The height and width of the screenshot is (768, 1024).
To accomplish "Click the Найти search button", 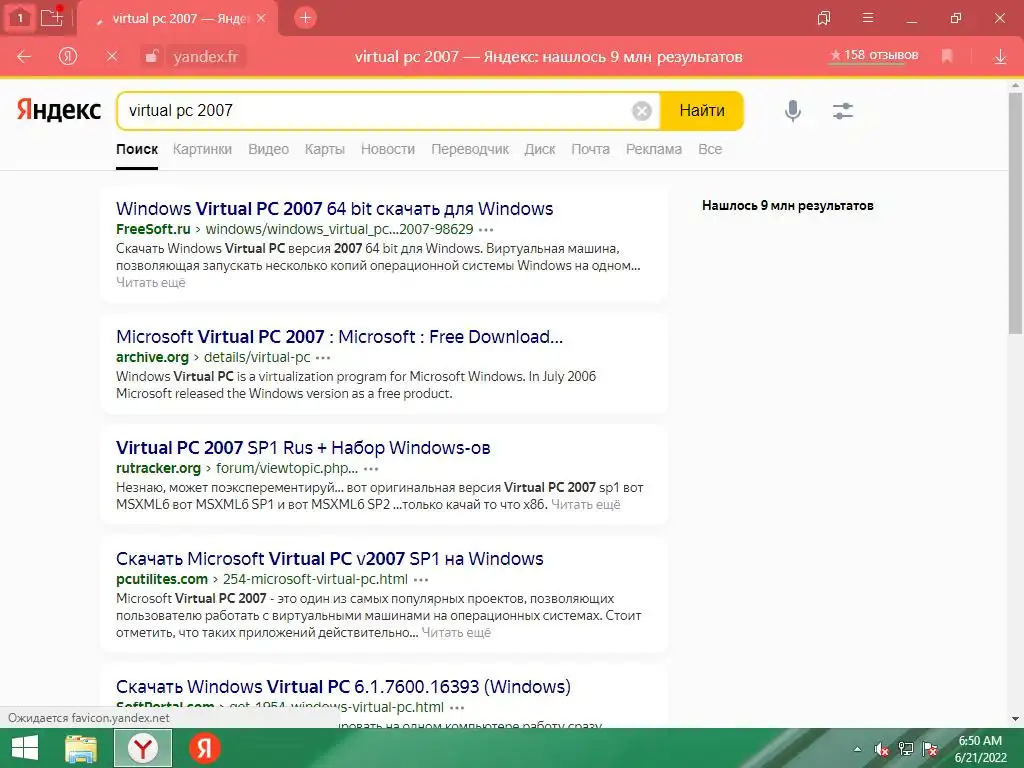I will tap(702, 110).
